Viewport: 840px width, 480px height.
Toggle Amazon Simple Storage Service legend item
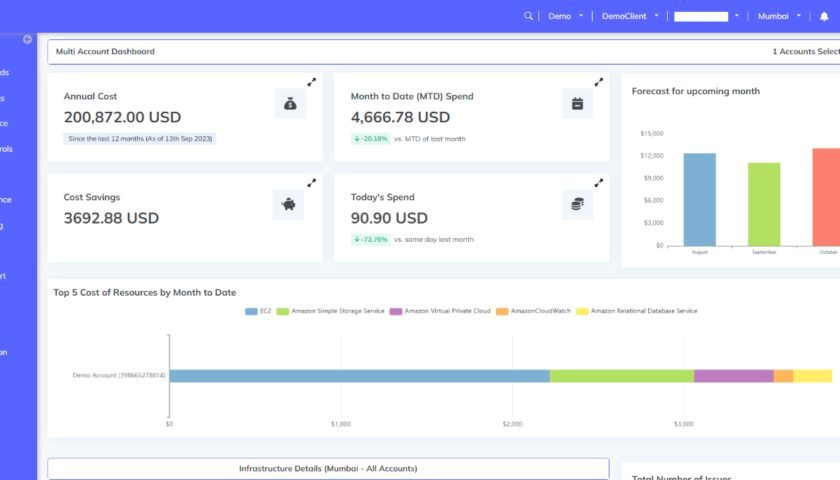click(x=331, y=311)
